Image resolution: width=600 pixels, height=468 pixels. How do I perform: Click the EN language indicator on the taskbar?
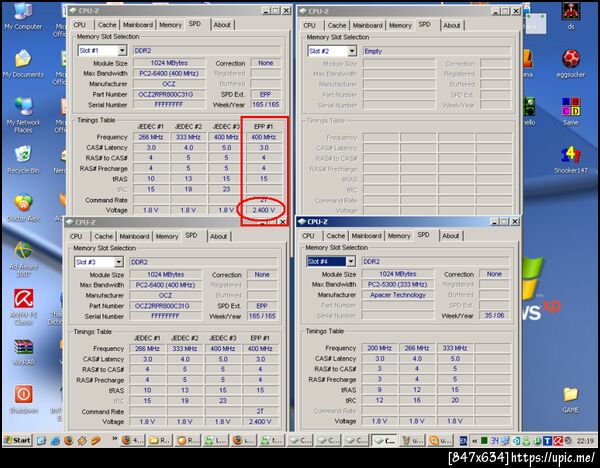463,441
